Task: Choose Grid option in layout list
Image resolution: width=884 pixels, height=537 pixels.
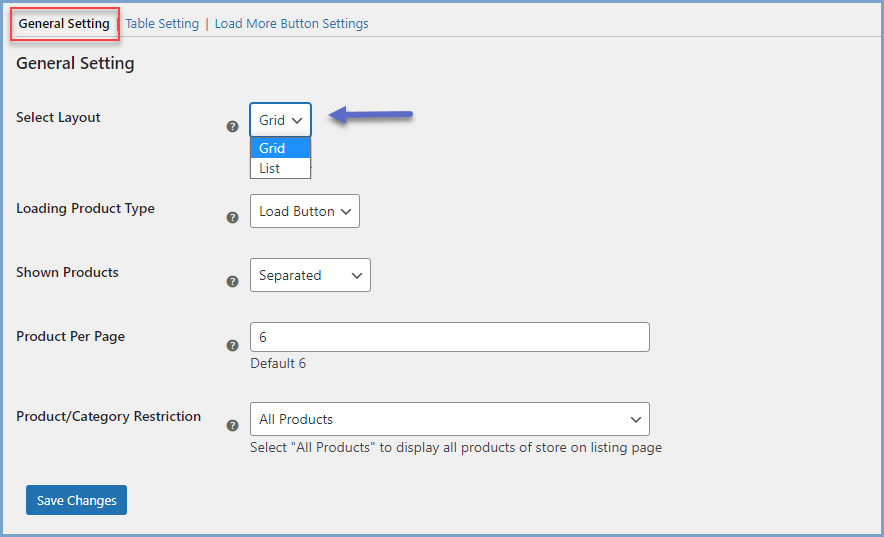Action: pos(280,148)
